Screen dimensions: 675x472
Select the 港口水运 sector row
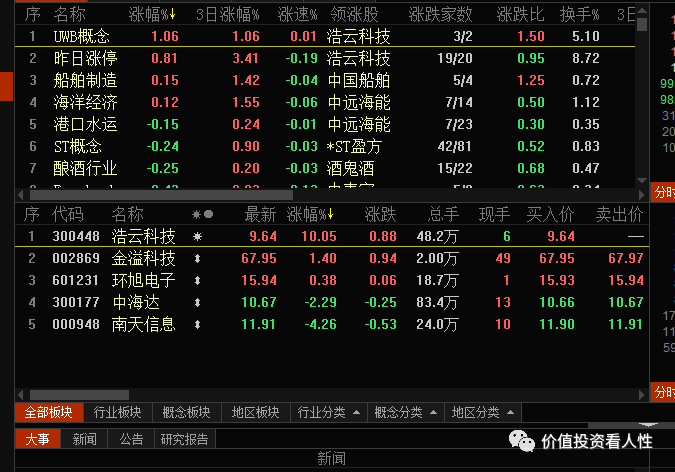[x=325, y=124]
